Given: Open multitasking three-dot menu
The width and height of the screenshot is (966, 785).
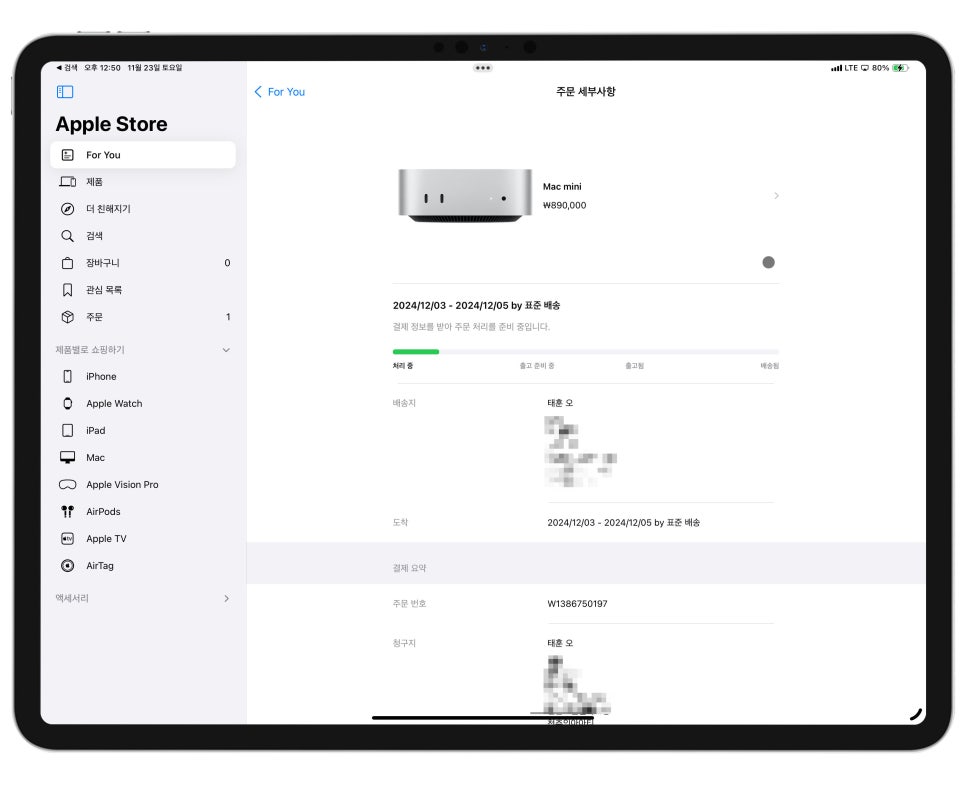Looking at the screenshot, I should (x=483, y=68).
